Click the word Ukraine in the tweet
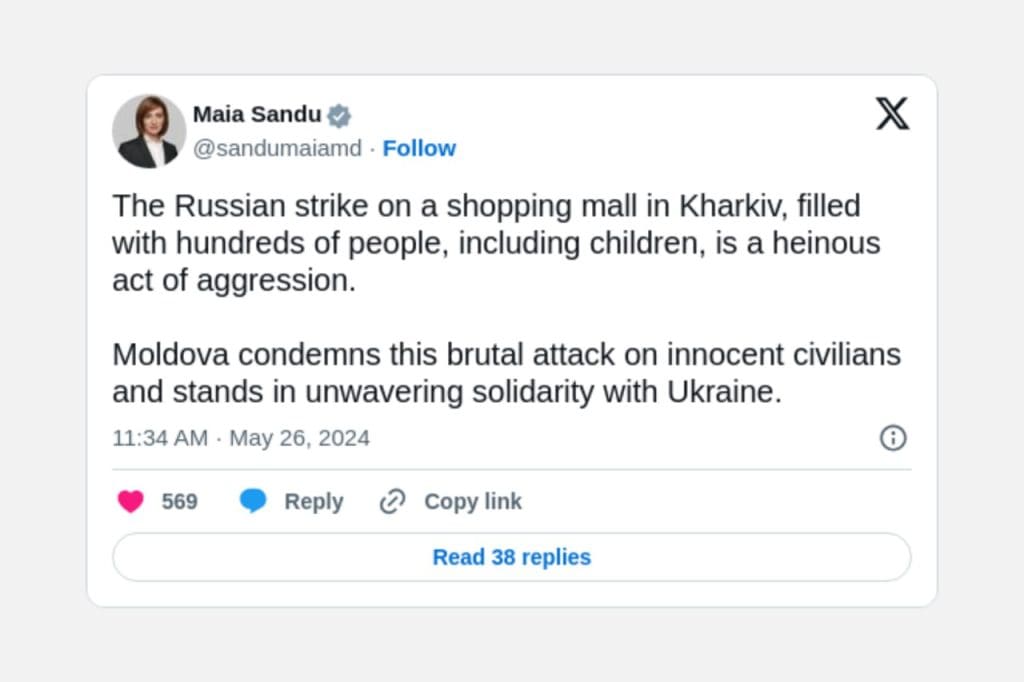Screen dimensions: 1024x682 (x=723, y=392)
